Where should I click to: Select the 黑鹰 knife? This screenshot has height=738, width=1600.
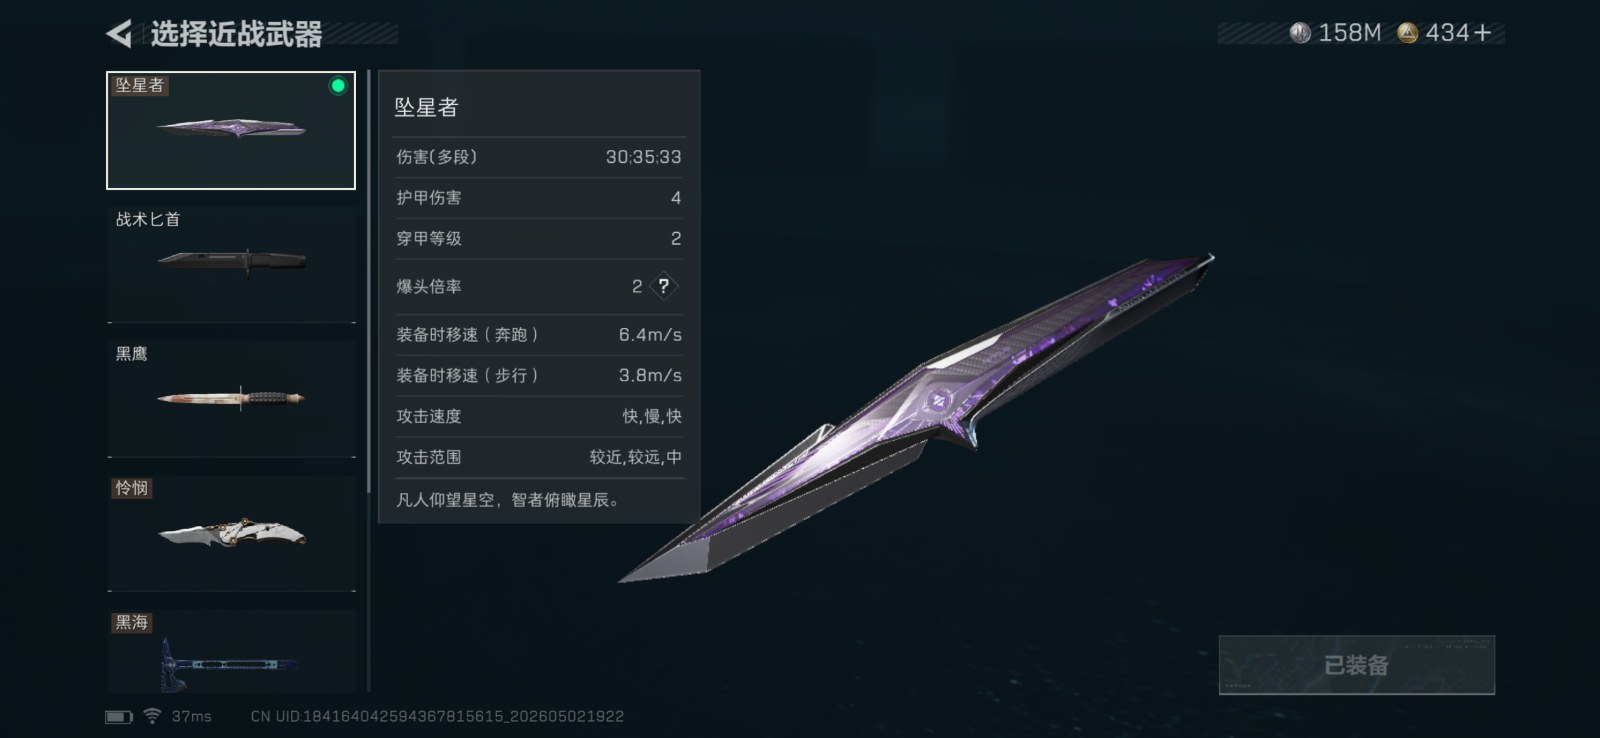231,398
